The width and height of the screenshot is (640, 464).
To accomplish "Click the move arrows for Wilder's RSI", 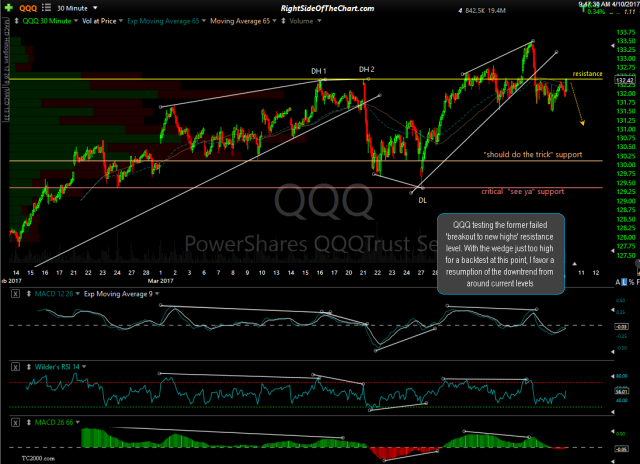I will (x=29, y=367).
